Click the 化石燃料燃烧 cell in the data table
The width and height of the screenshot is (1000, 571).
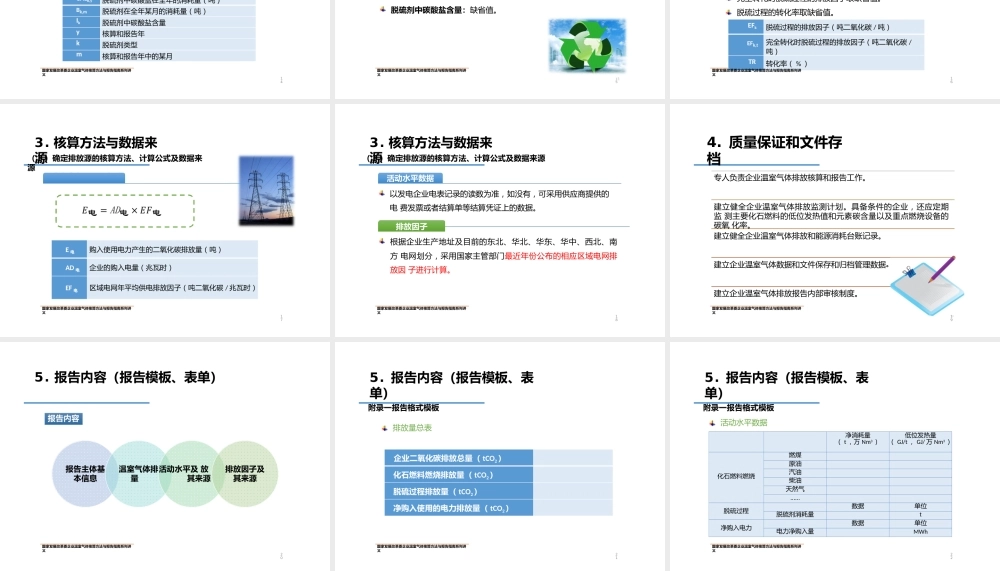pyautogui.click(x=736, y=476)
